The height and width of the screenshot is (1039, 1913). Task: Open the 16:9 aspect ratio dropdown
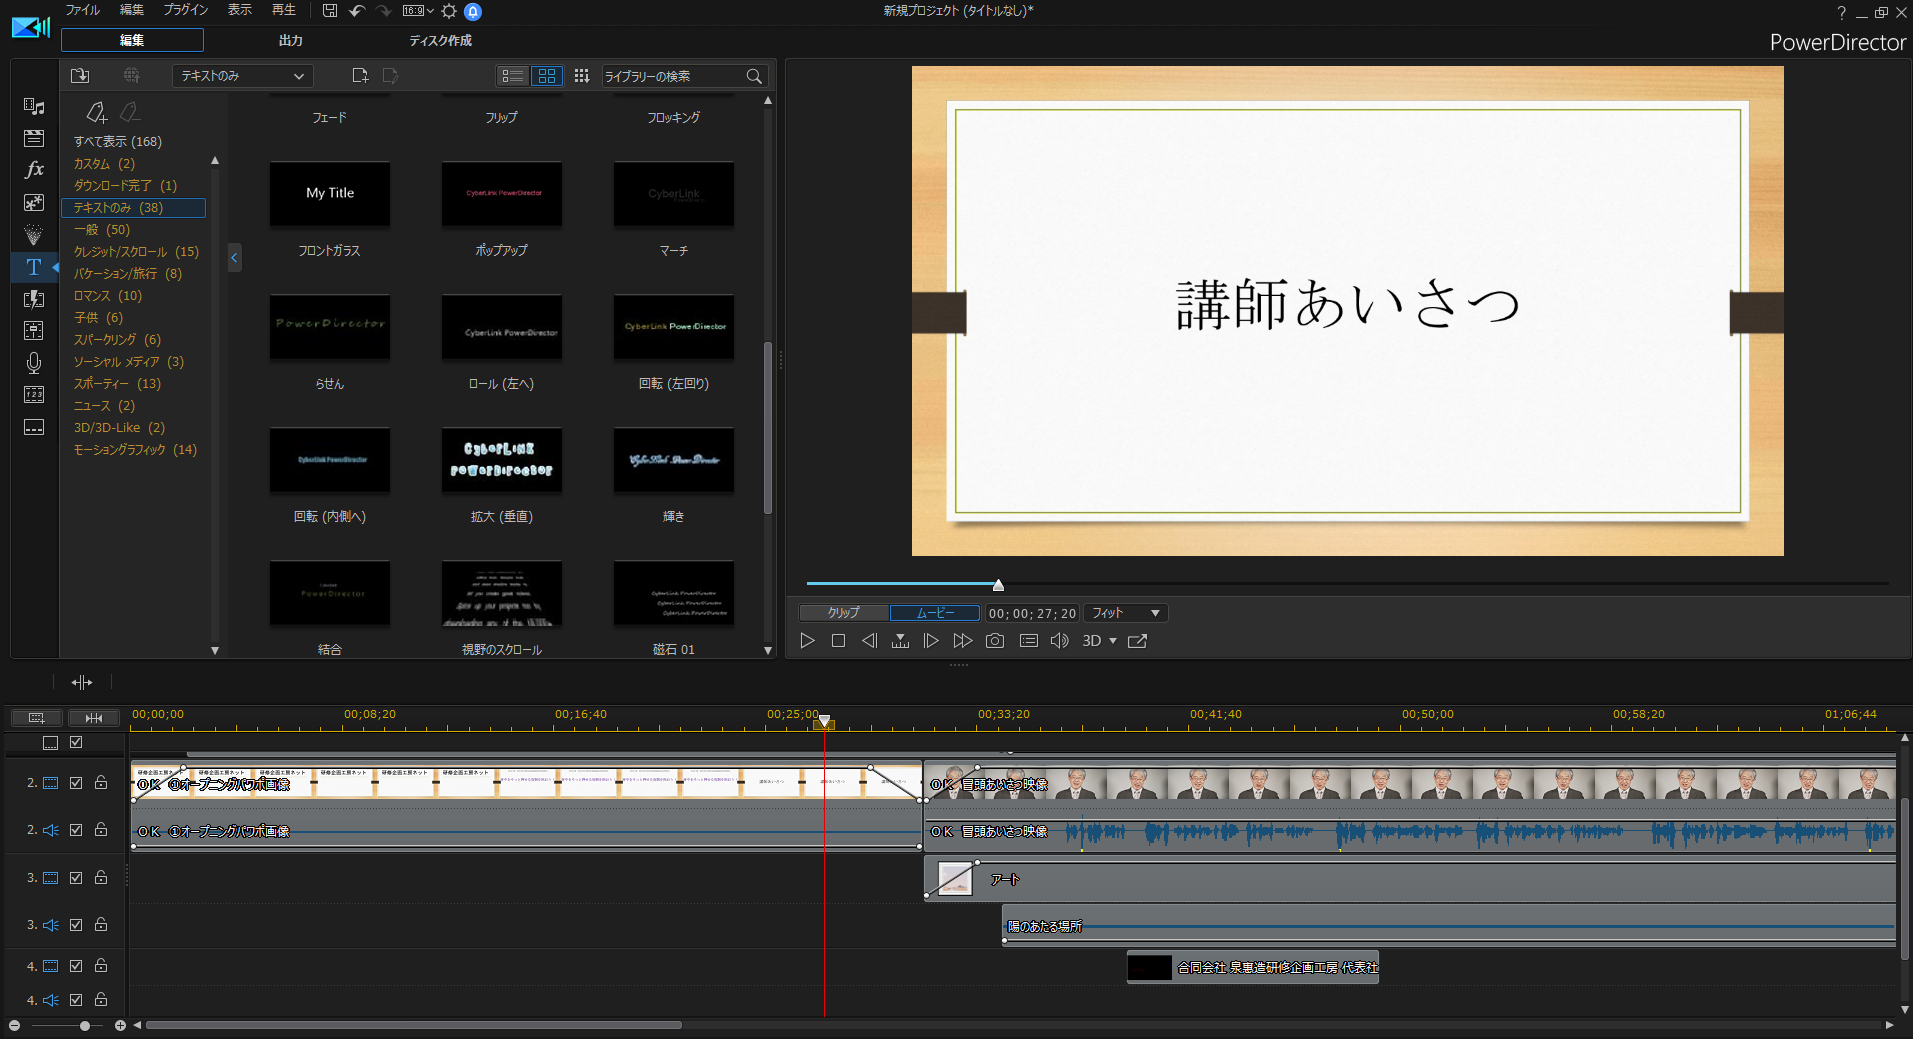pyautogui.click(x=418, y=11)
